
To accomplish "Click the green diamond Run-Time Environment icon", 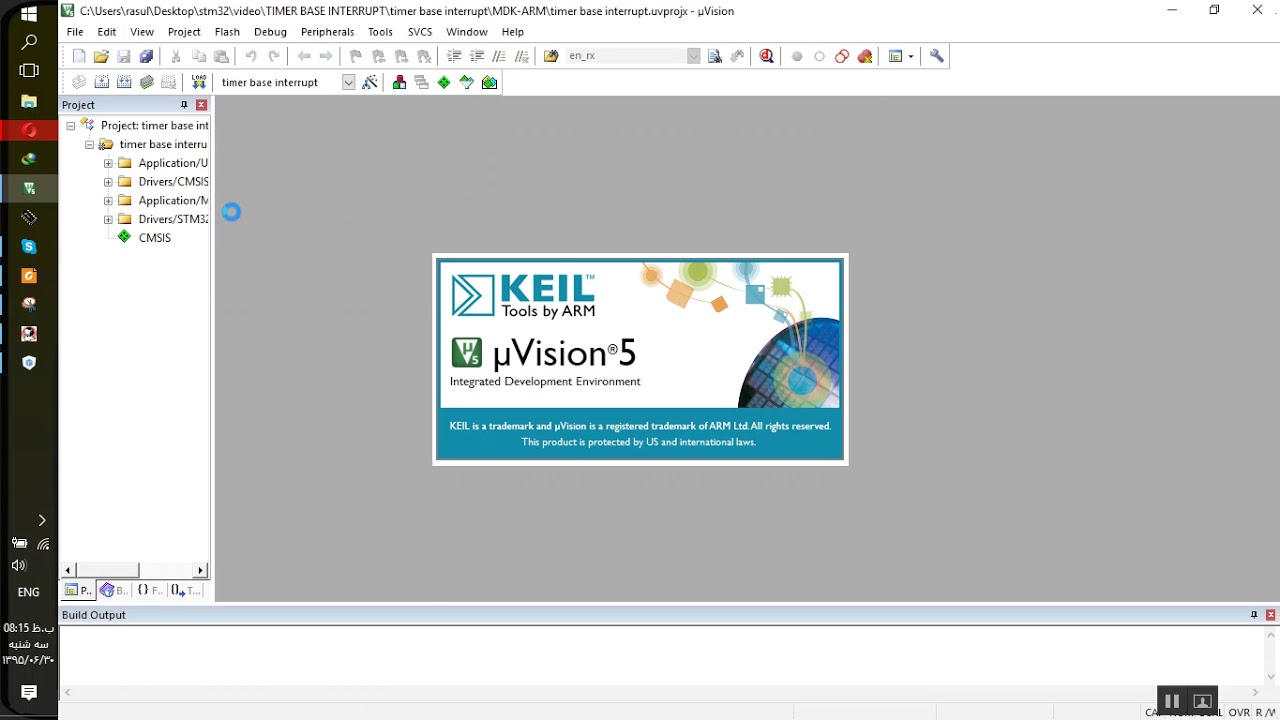I will pyautogui.click(x=444, y=83).
